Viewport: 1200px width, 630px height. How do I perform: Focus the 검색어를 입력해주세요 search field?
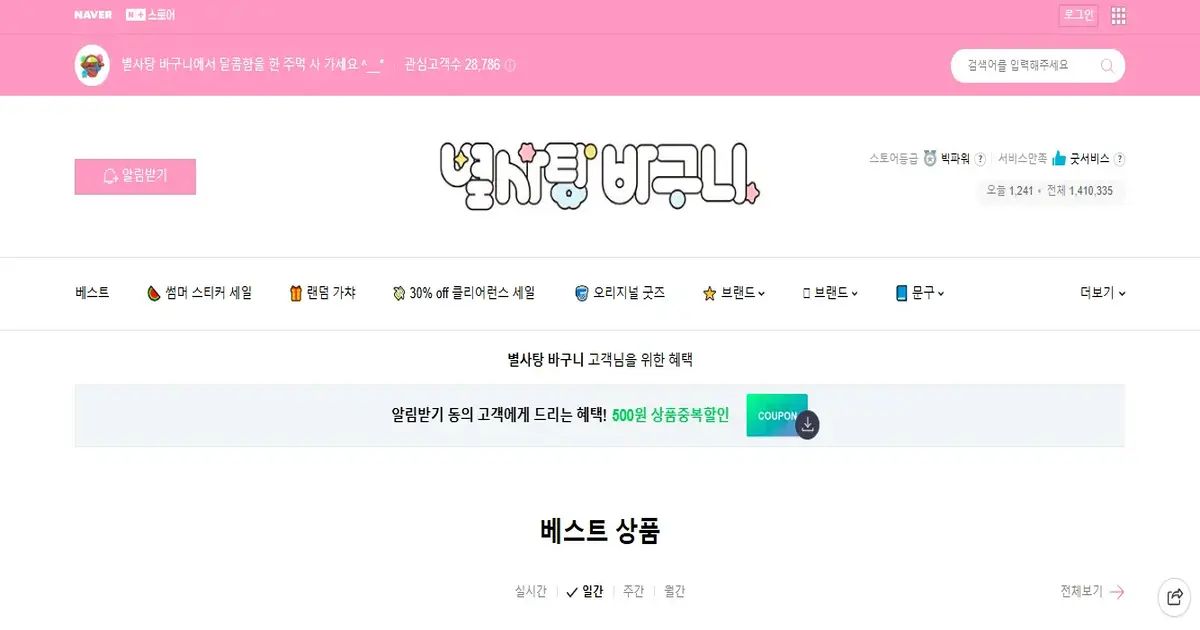[1025, 65]
